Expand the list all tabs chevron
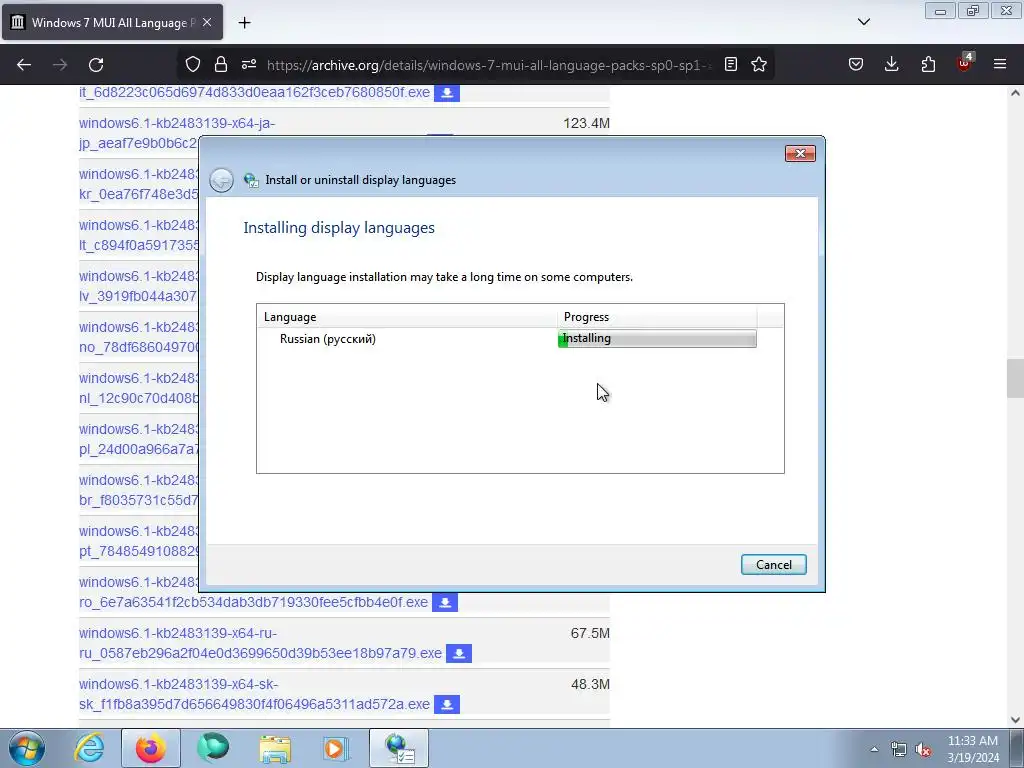The height and width of the screenshot is (768, 1024). (863, 22)
